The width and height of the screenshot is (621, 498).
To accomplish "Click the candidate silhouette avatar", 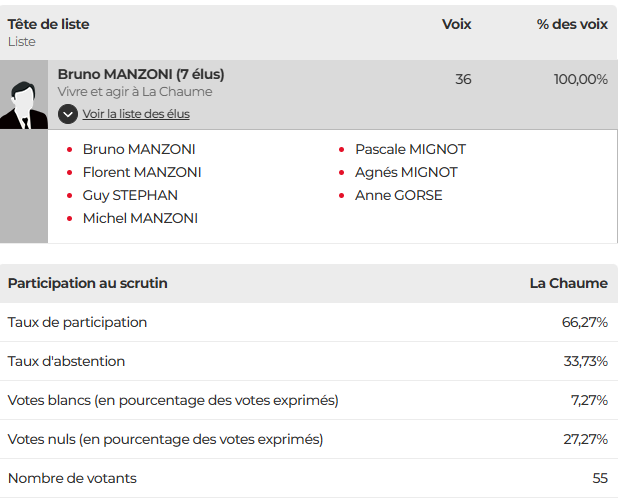I will 23,104.
